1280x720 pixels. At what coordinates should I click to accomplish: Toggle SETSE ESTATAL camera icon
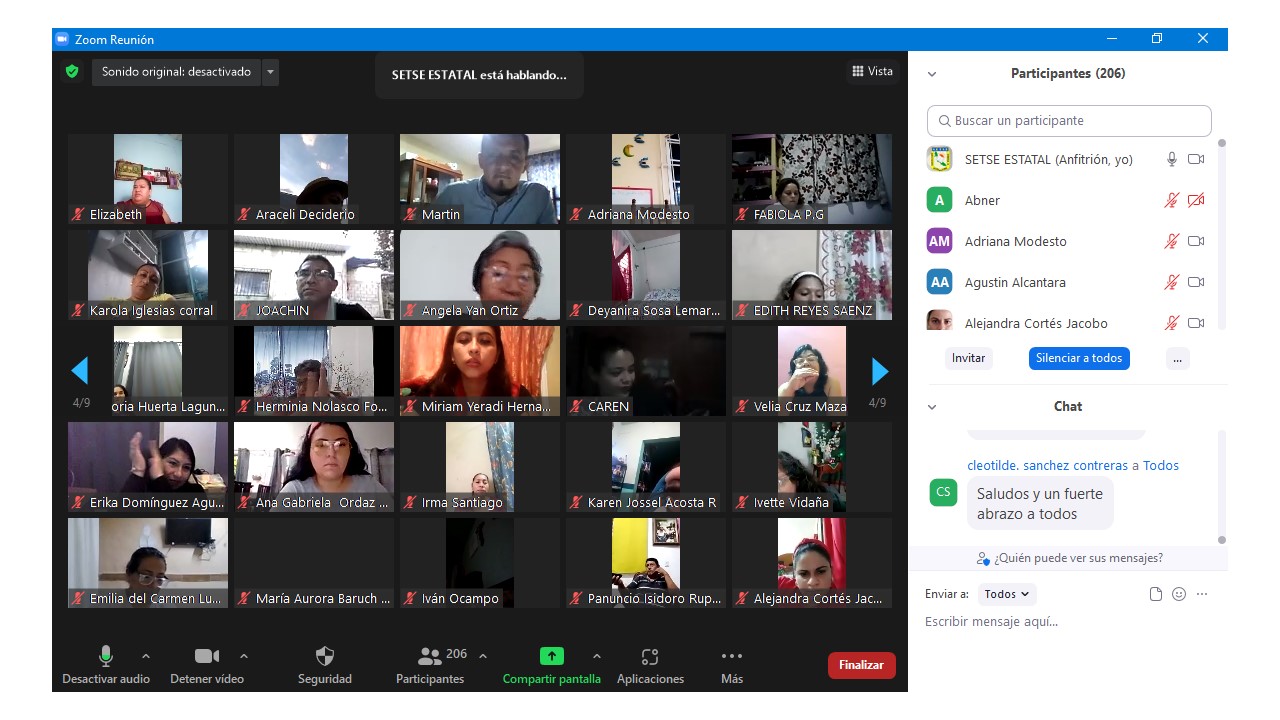1196,159
